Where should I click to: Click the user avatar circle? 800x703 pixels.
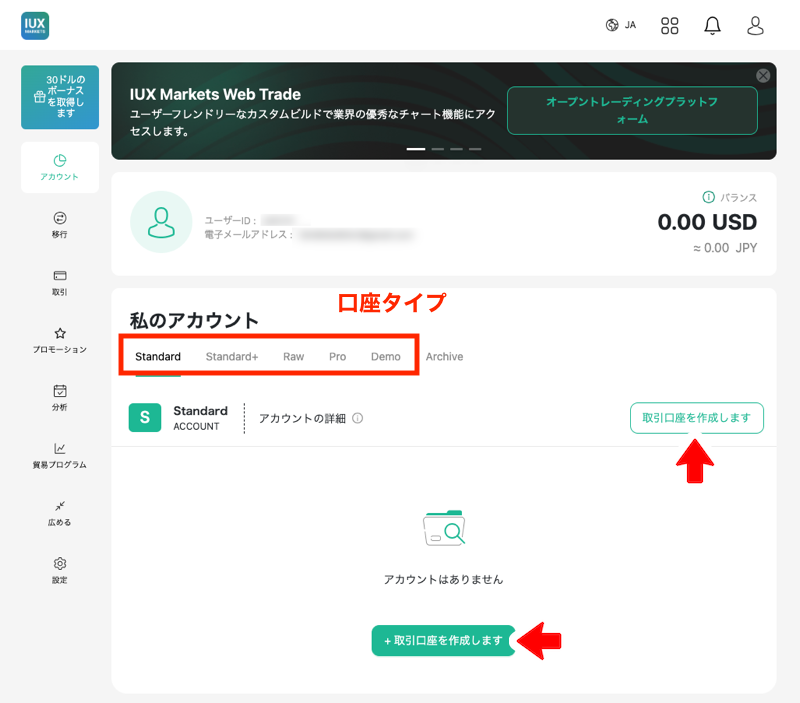[x=161, y=222]
